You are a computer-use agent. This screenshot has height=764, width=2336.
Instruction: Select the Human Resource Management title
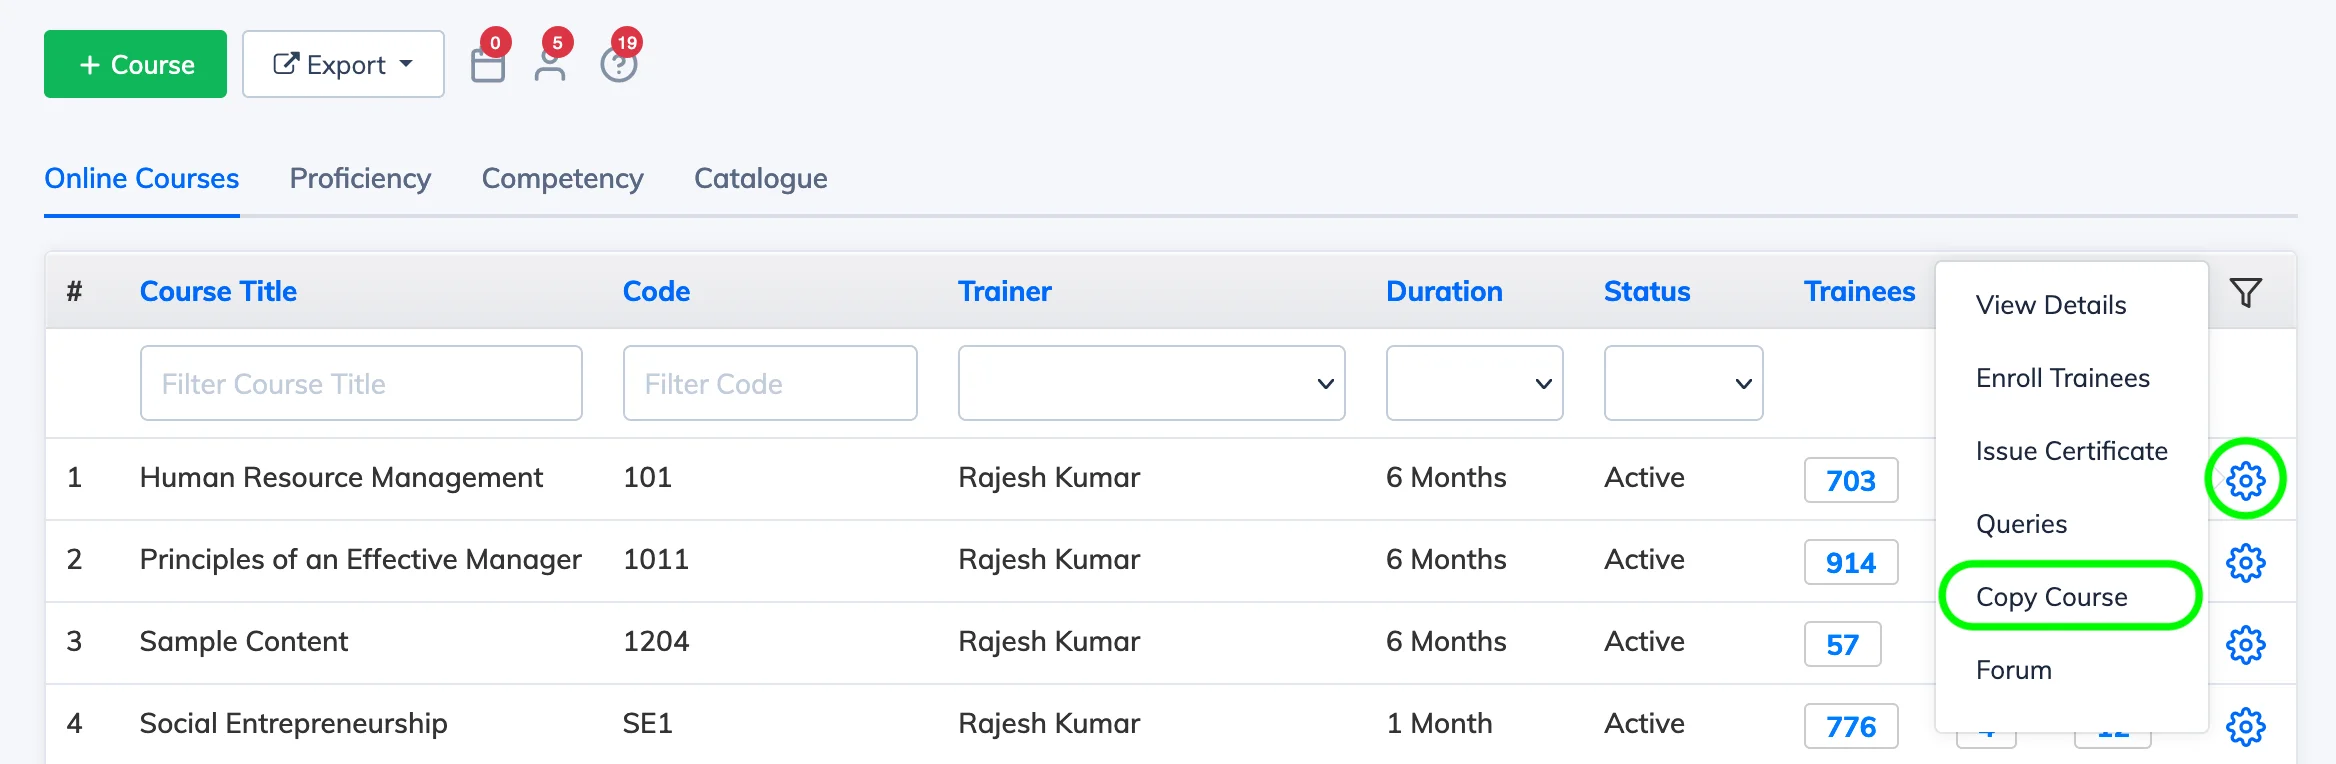(x=341, y=478)
